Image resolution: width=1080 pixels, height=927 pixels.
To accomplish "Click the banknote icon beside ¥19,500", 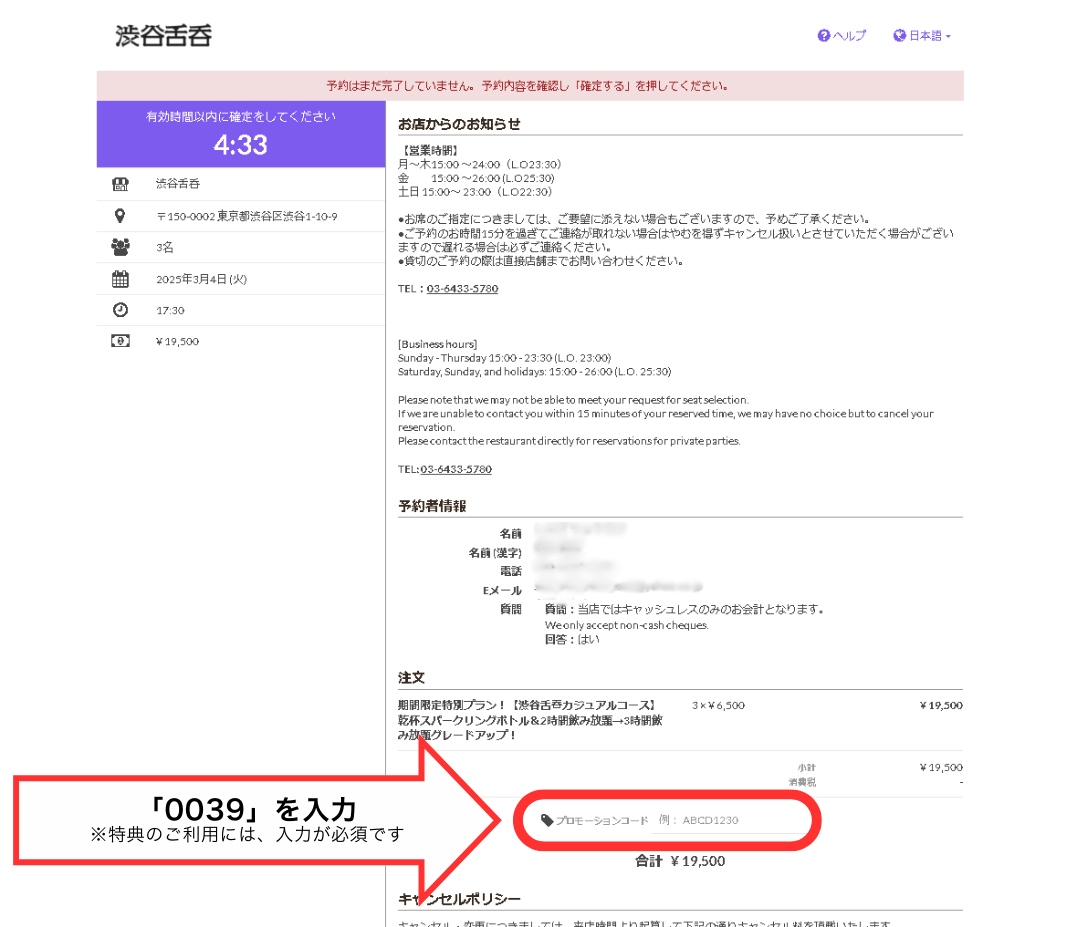I will 120,342.
